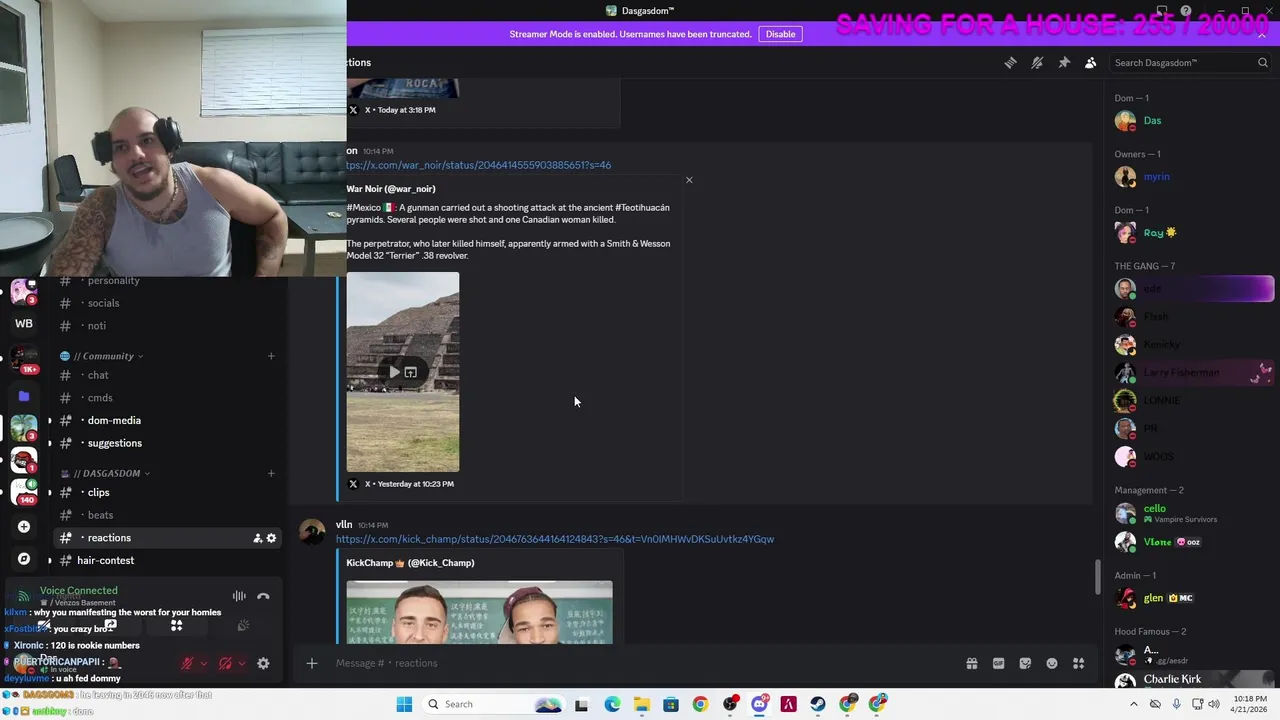
Task: Add channel to Community category
Action: 271,356
